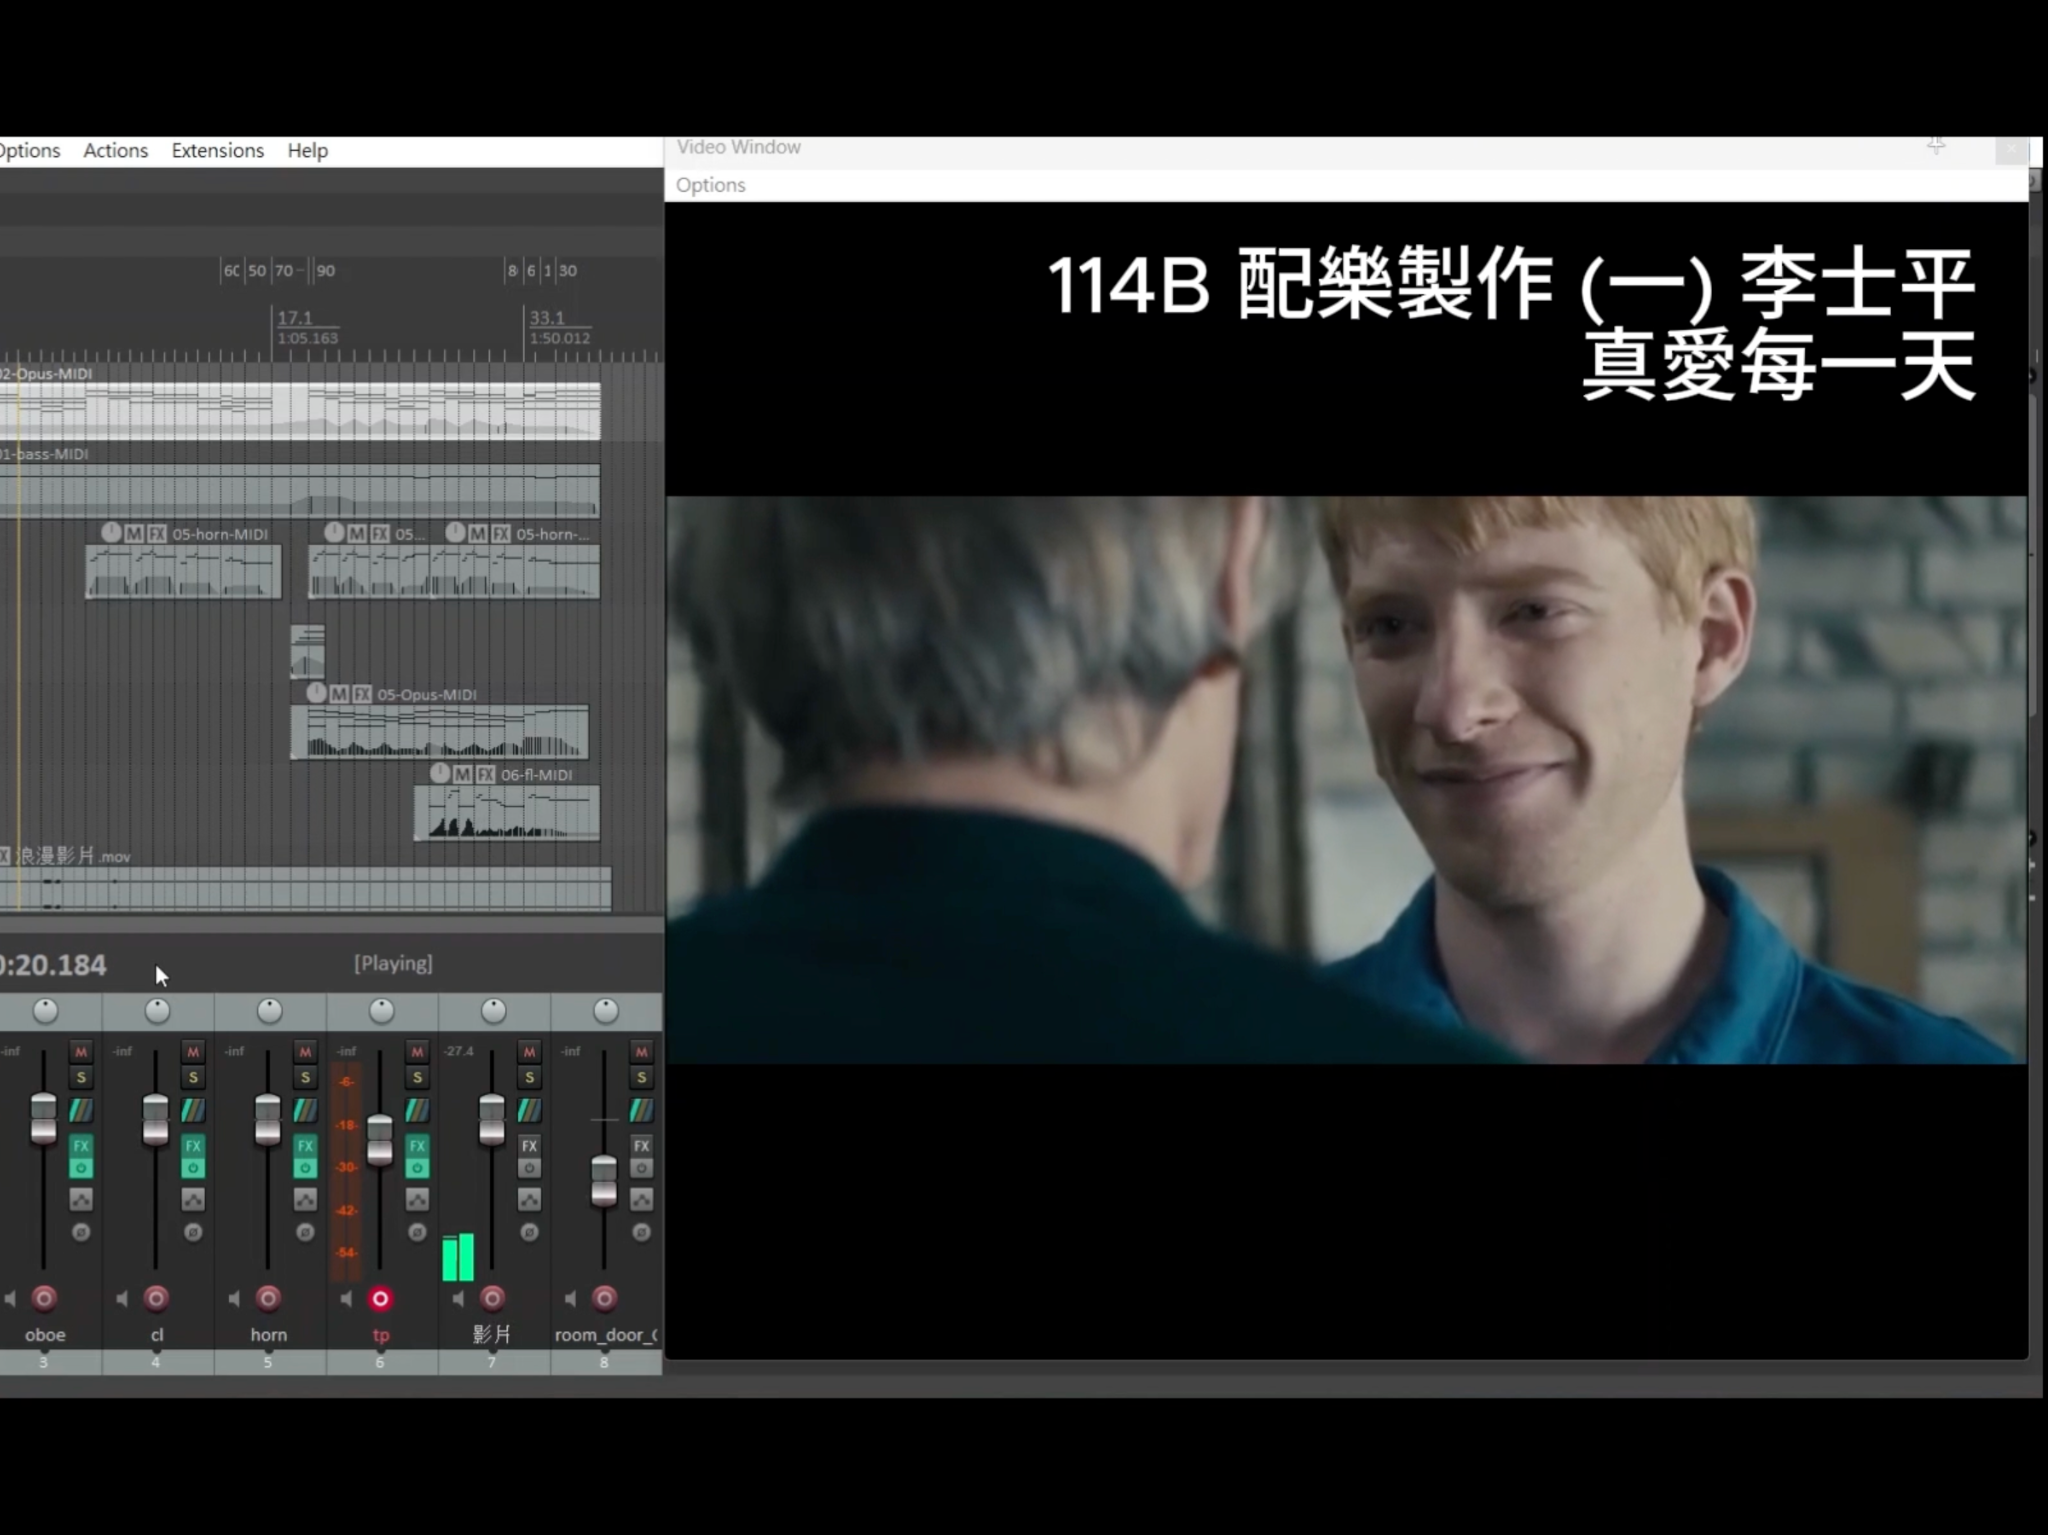The width and height of the screenshot is (2048, 1535).
Task: Click the tp track name label
Action: [x=380, y=1335]
